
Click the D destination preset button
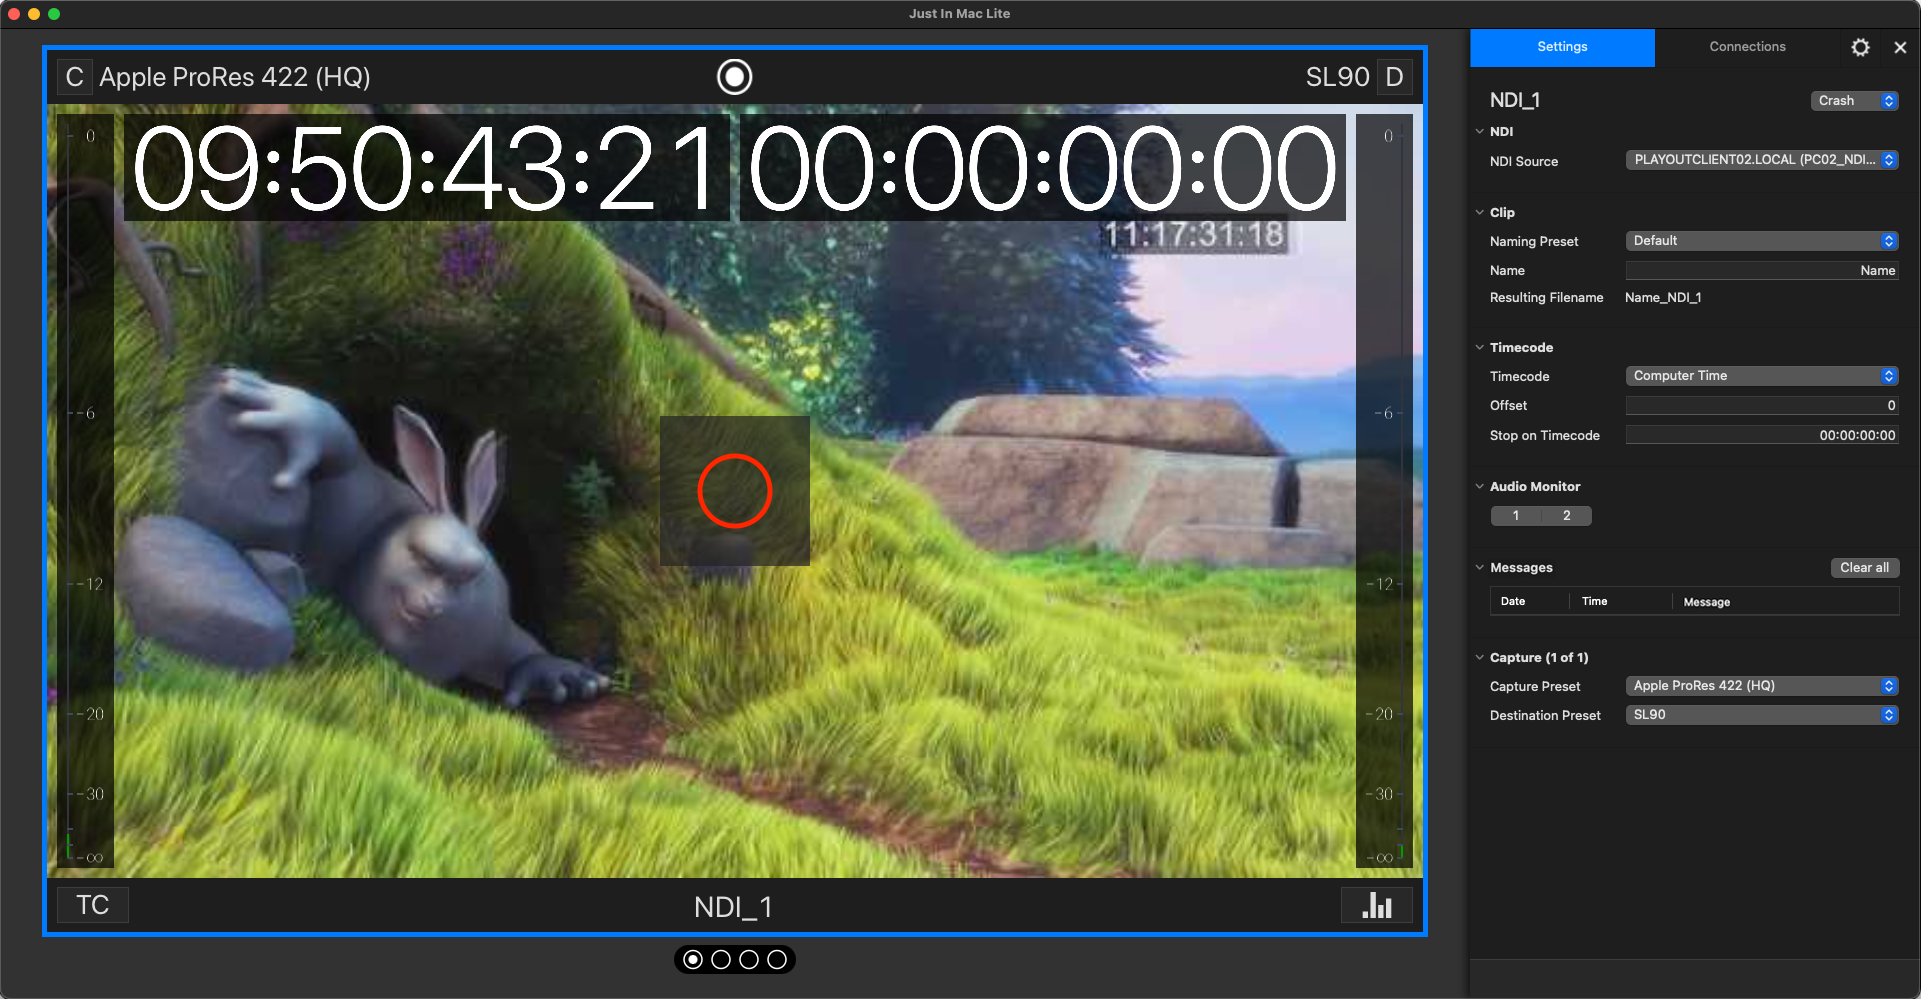tap(1394, 77)
